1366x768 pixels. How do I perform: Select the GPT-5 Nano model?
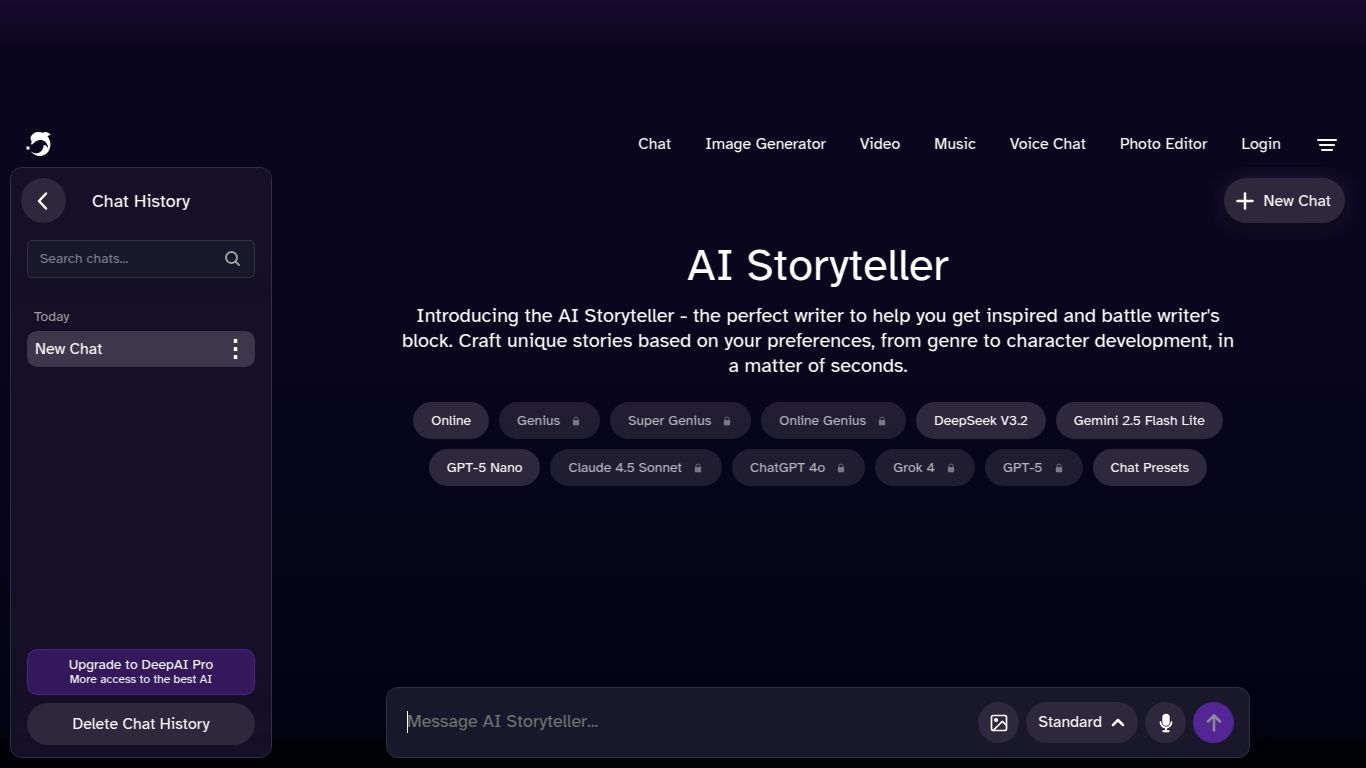484,467
